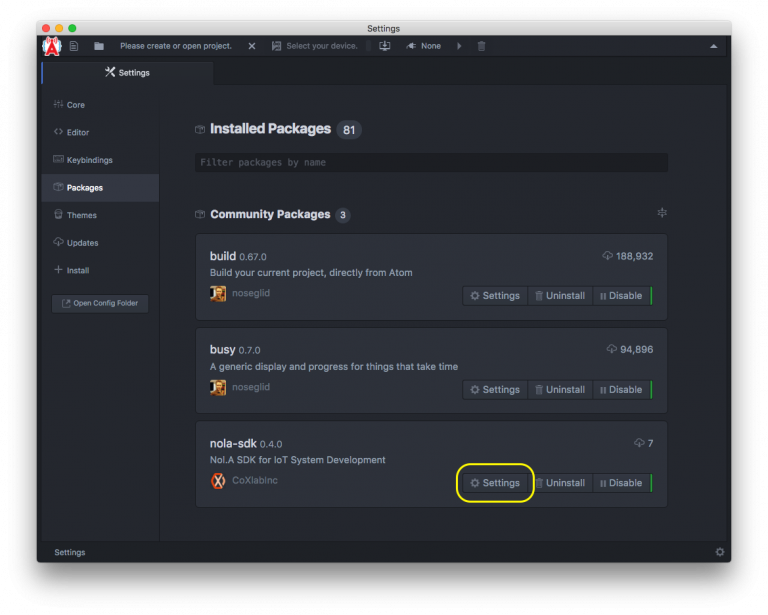Click the Nol.A logo icon in toolbar
768x615 pixels.
pyautogui.click(x=52, y=46)
